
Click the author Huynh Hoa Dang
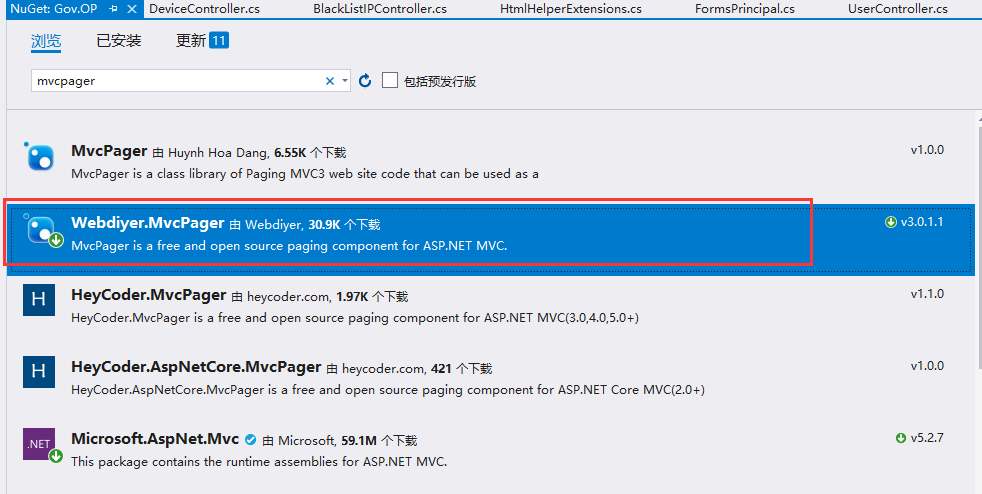coord(219,153)
